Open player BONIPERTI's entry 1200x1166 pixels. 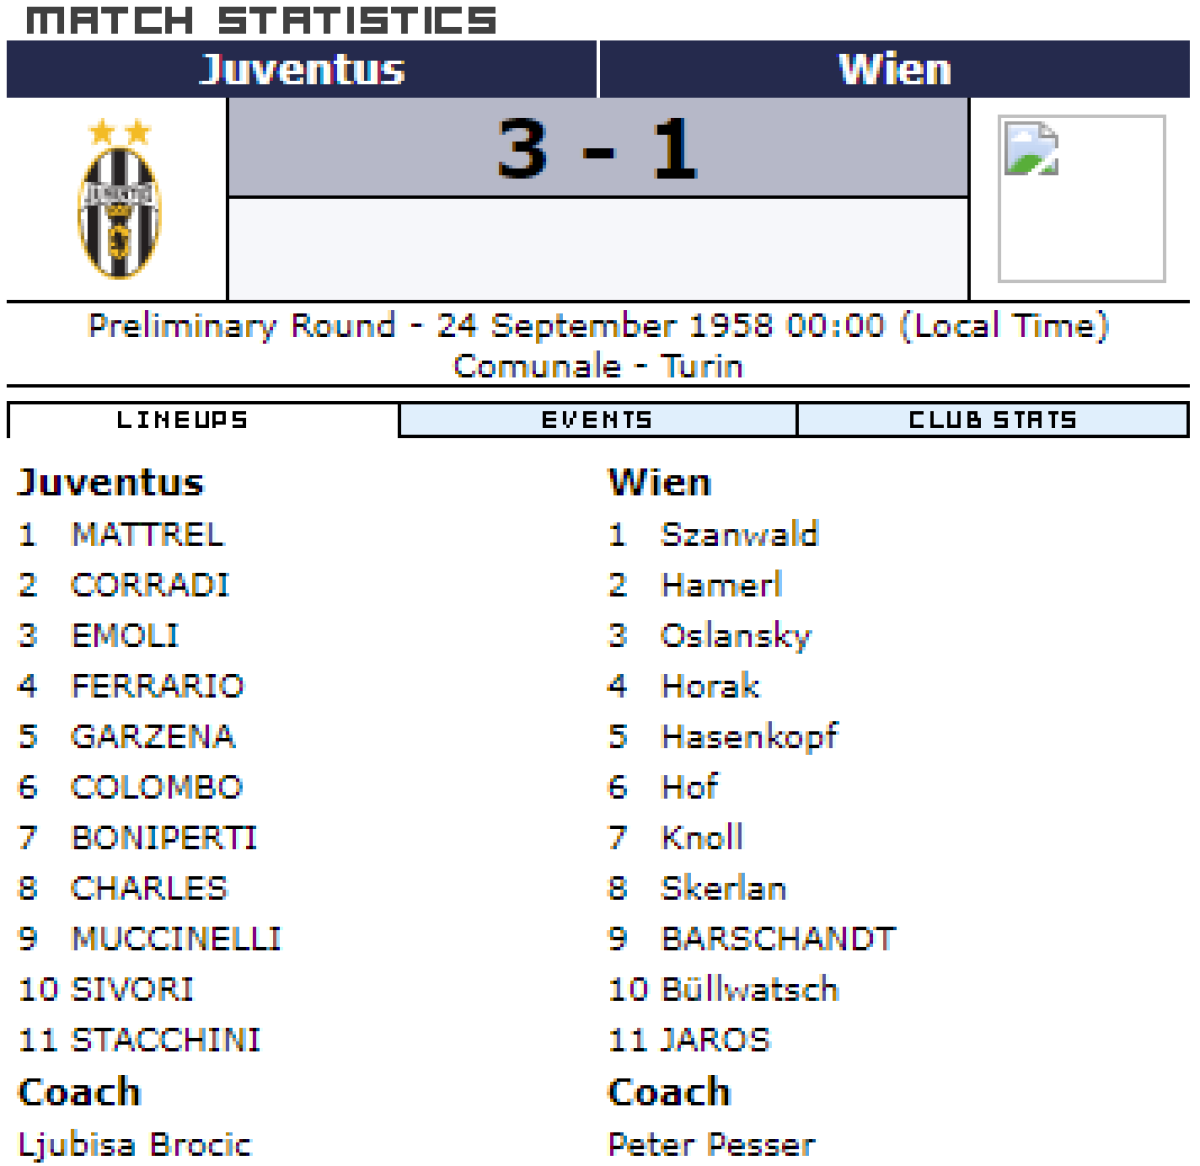[164, 838]
